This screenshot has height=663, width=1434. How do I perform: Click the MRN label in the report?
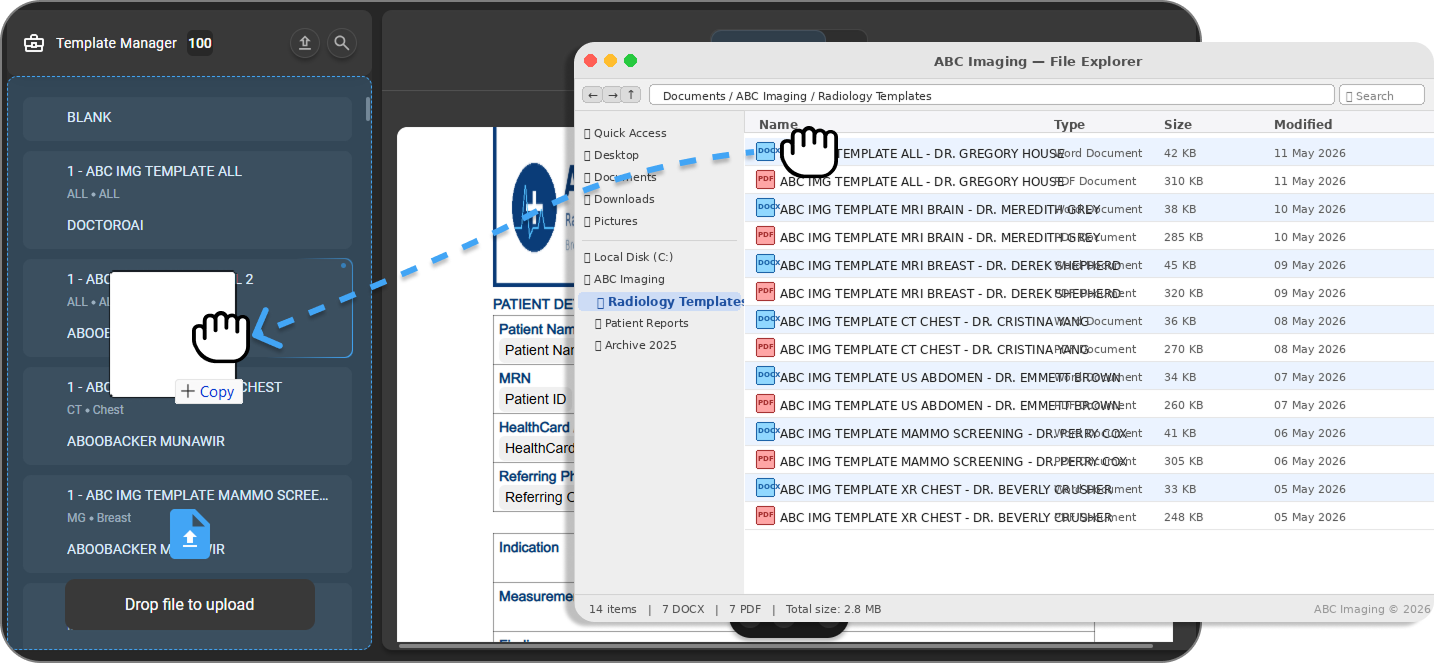pyautogui.click(x=515, y=378)
